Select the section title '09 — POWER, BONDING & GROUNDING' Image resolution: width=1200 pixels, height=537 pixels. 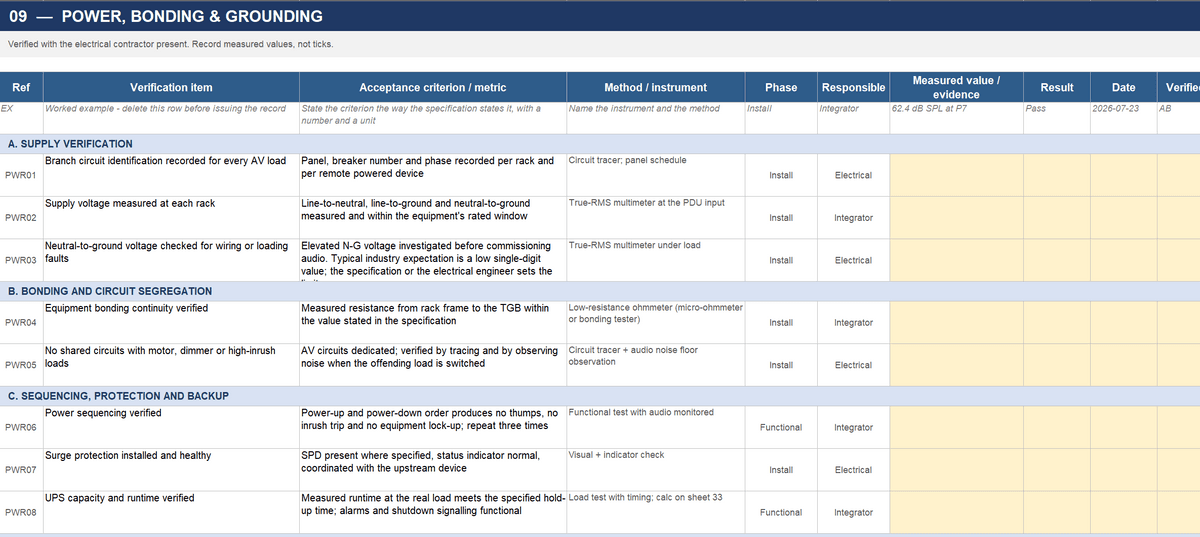pos(165,16)
